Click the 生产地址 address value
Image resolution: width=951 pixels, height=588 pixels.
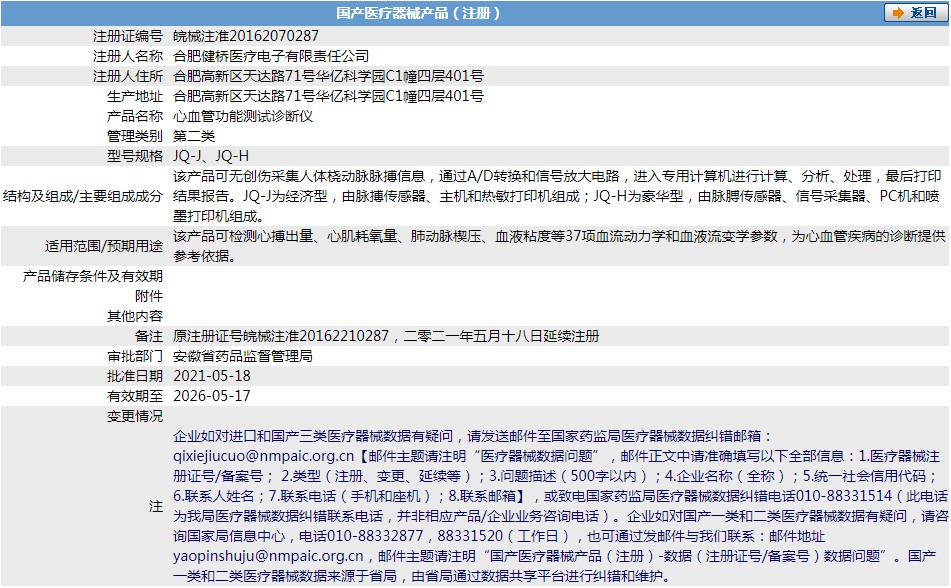pos(328,96)
